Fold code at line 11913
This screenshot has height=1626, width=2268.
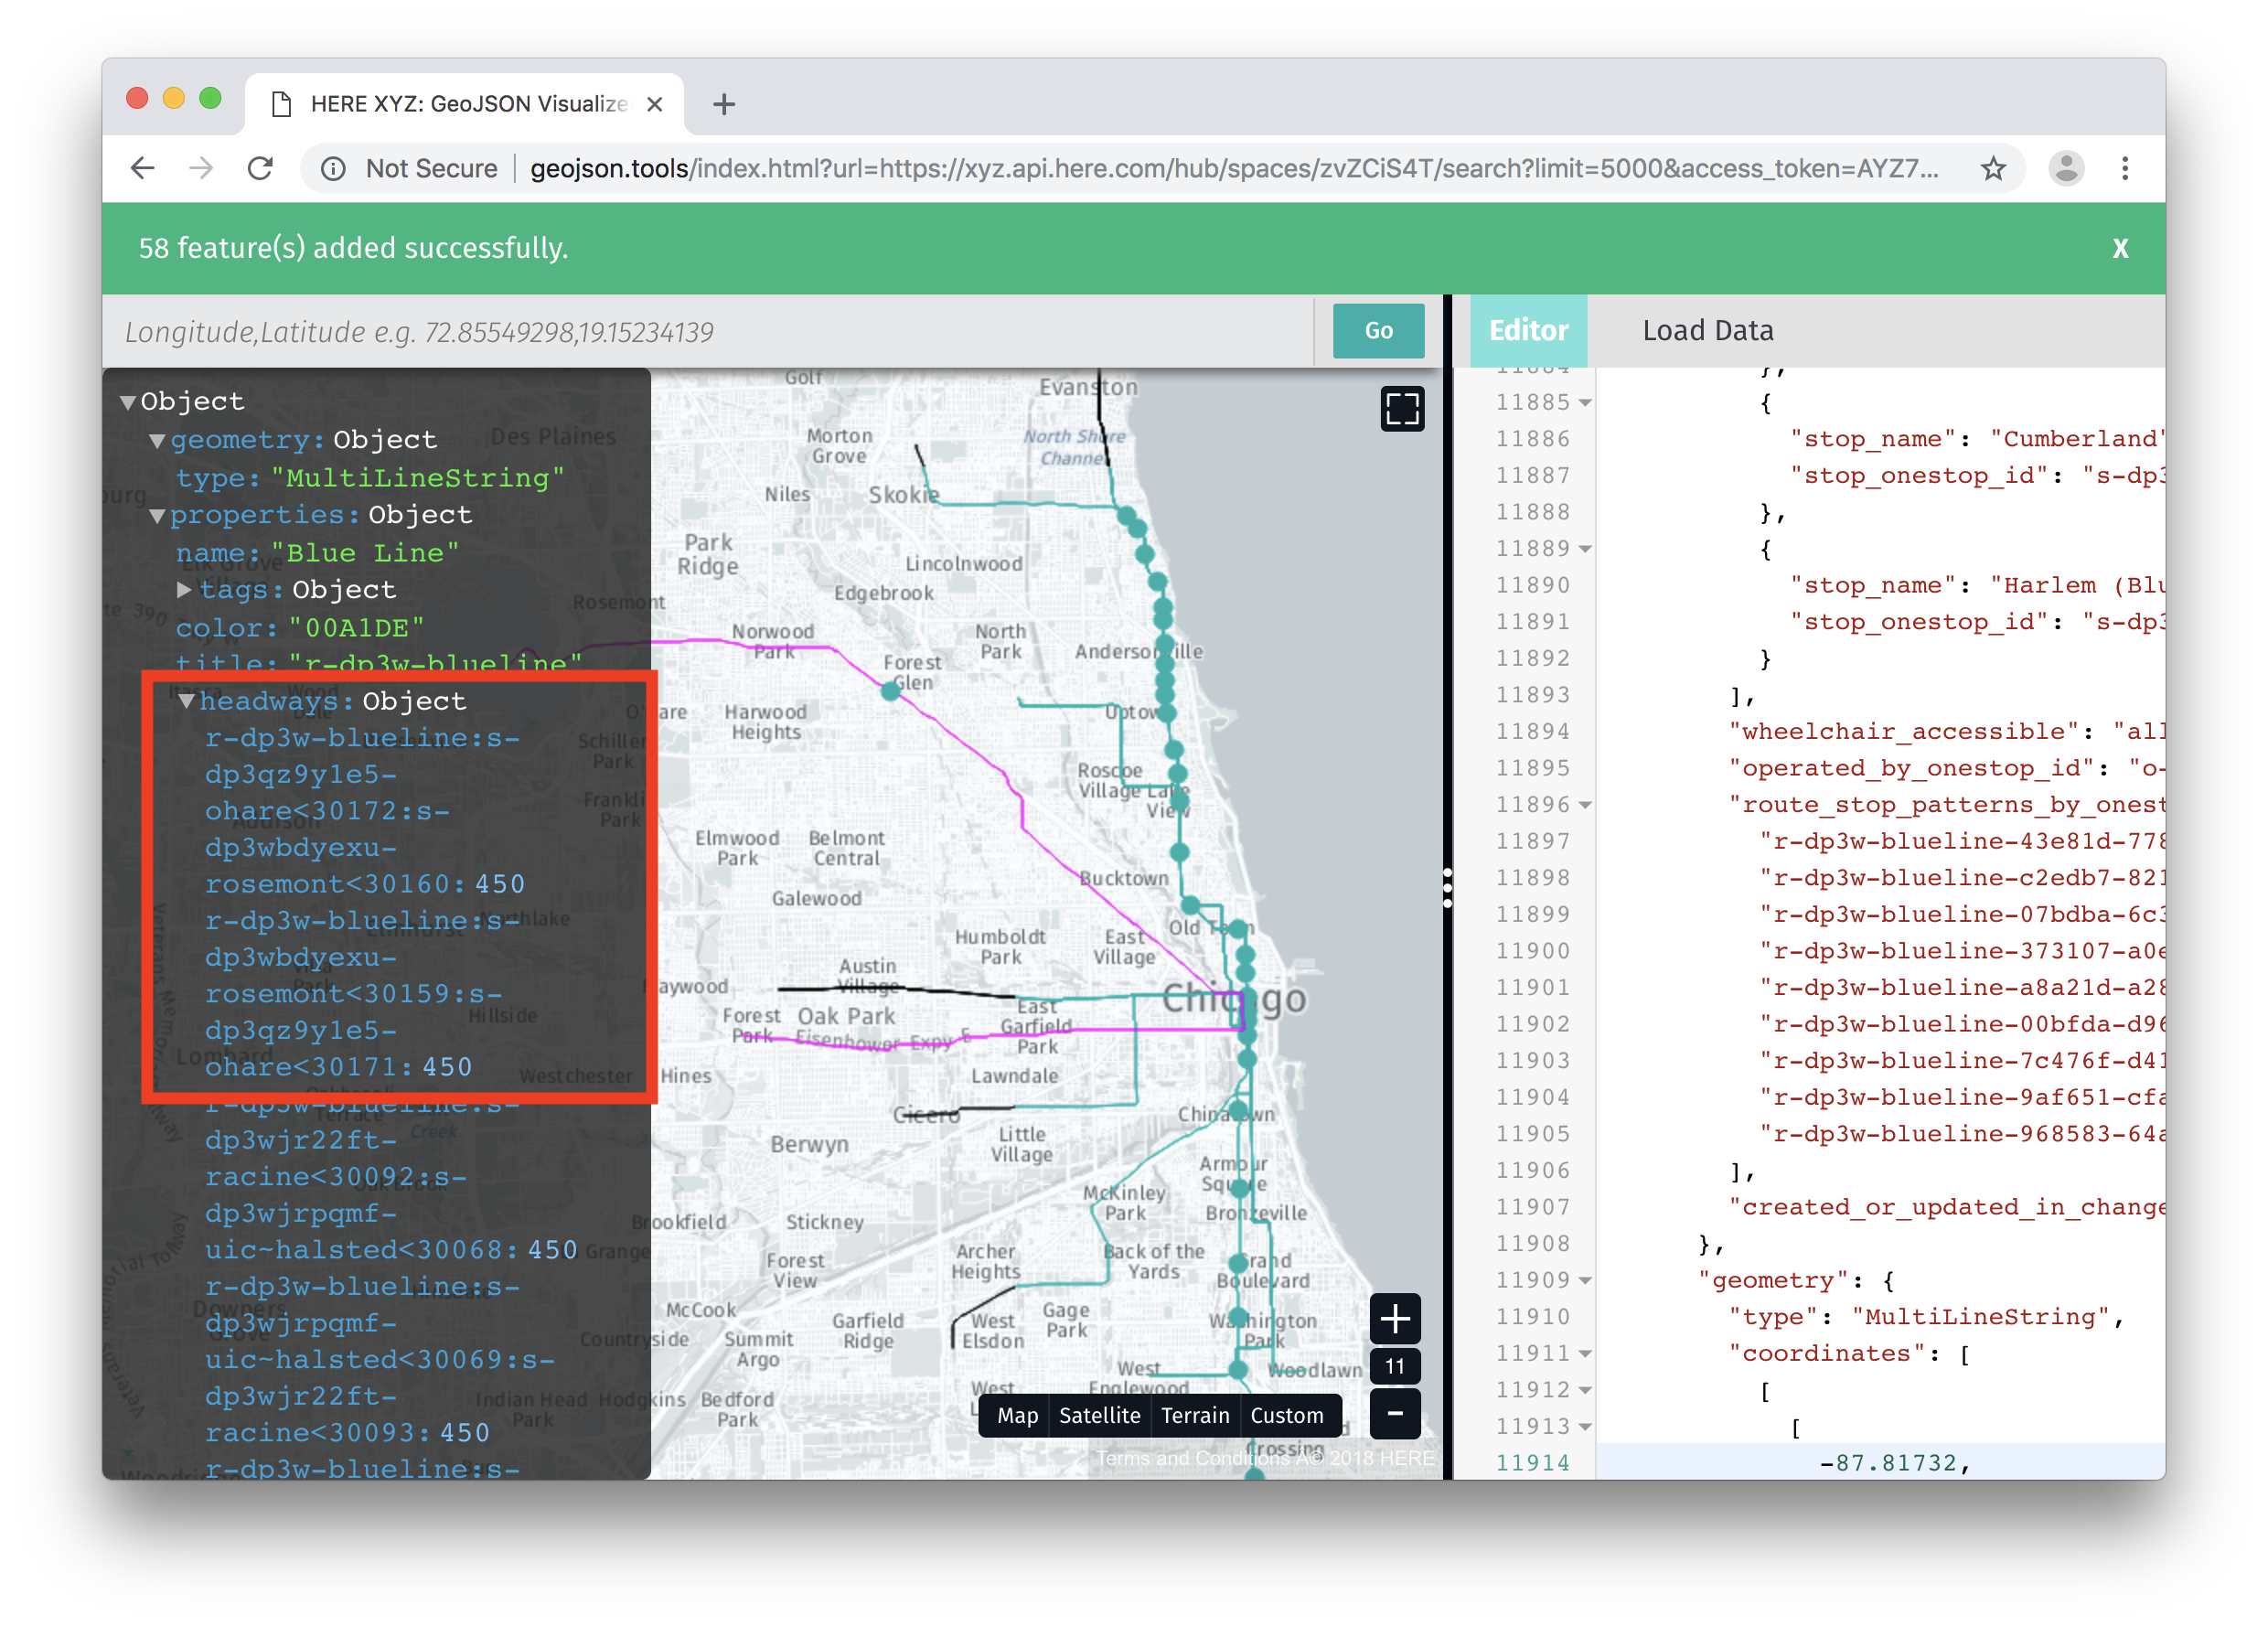coord(1585,1427)
